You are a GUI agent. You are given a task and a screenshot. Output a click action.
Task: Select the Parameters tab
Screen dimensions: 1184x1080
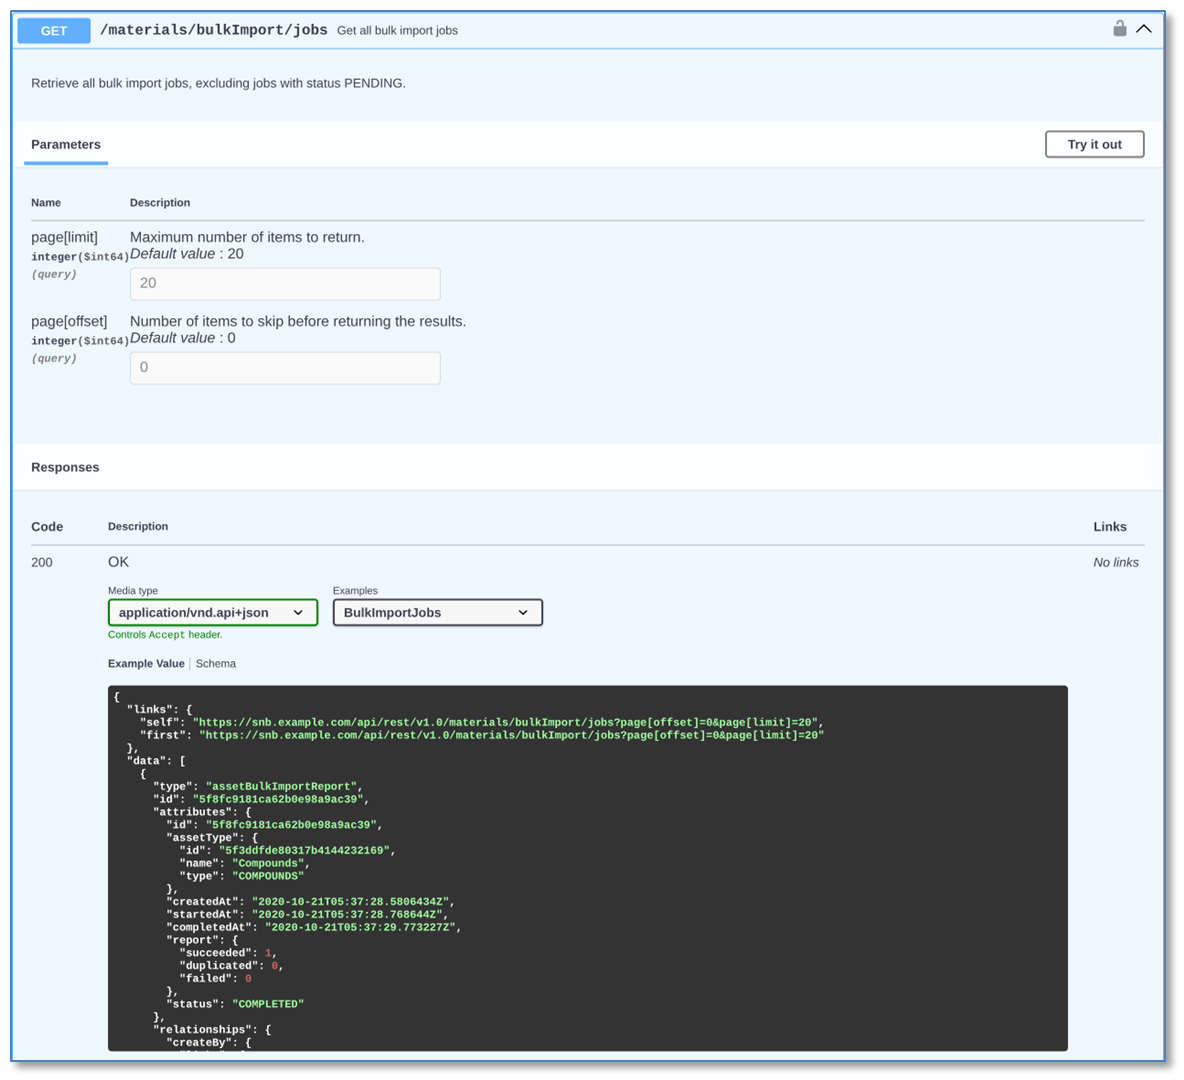(66, 144)
